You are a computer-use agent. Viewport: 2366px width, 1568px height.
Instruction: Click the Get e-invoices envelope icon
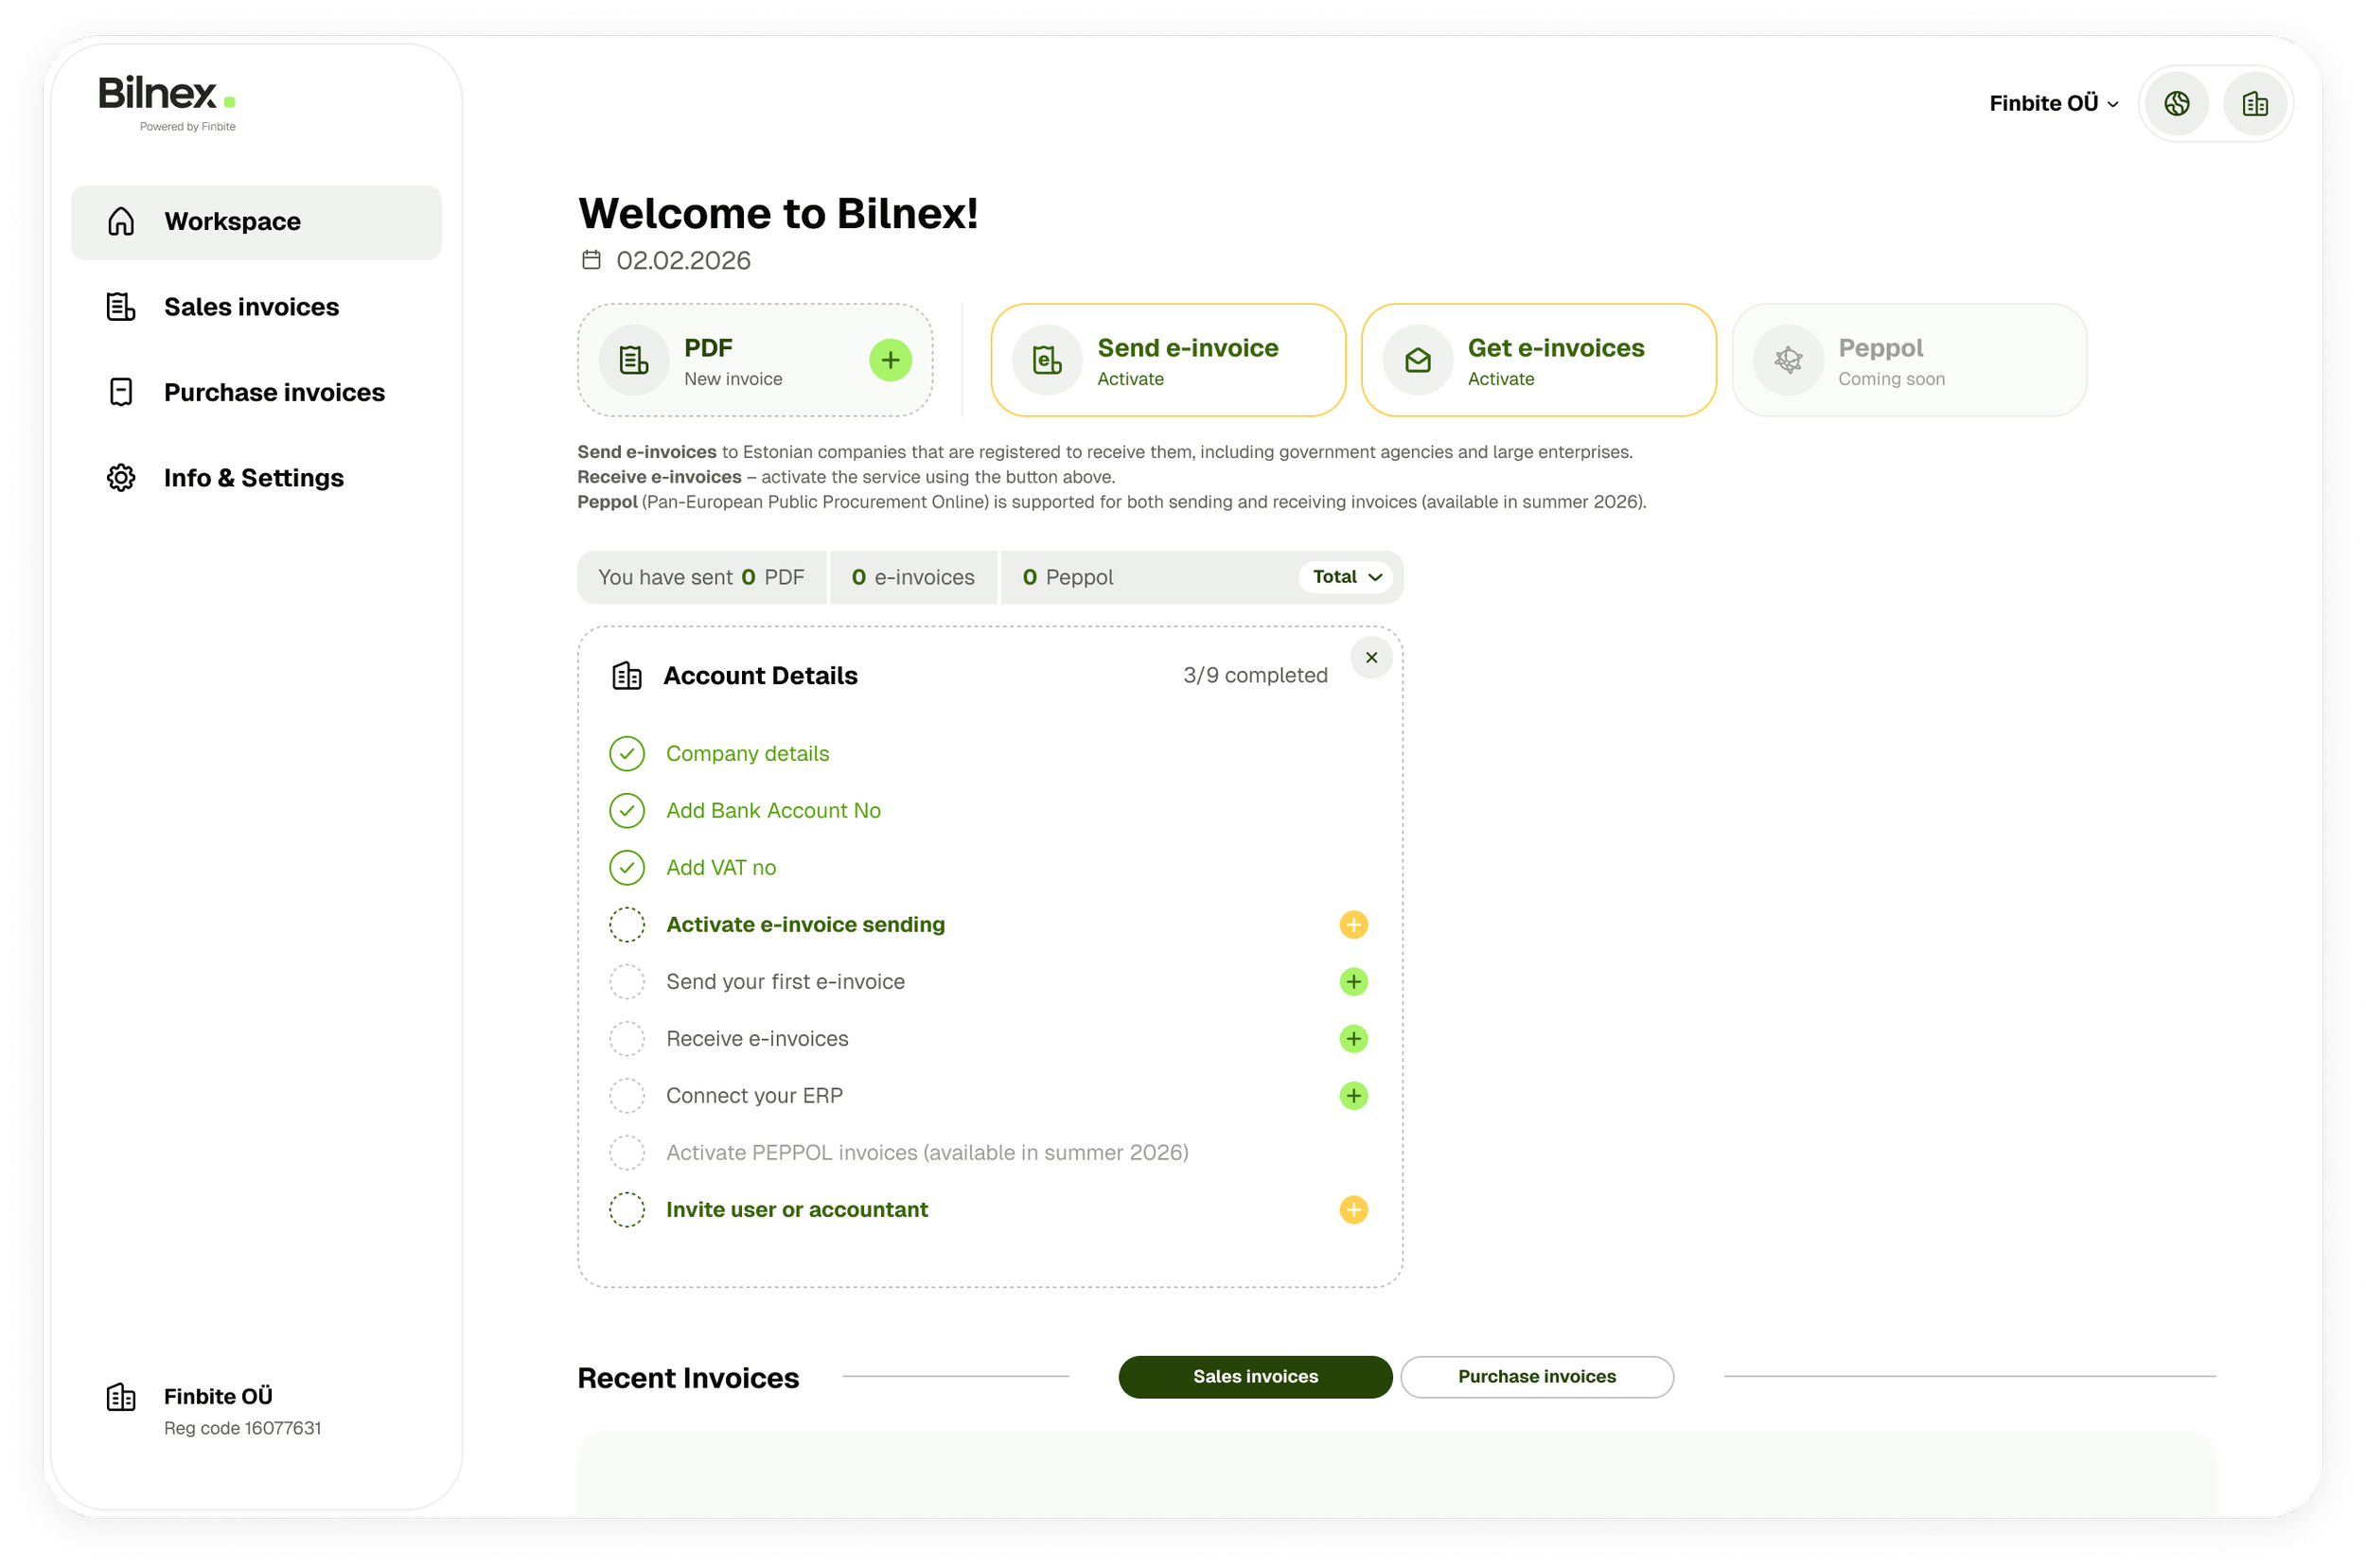(1417, 360)
